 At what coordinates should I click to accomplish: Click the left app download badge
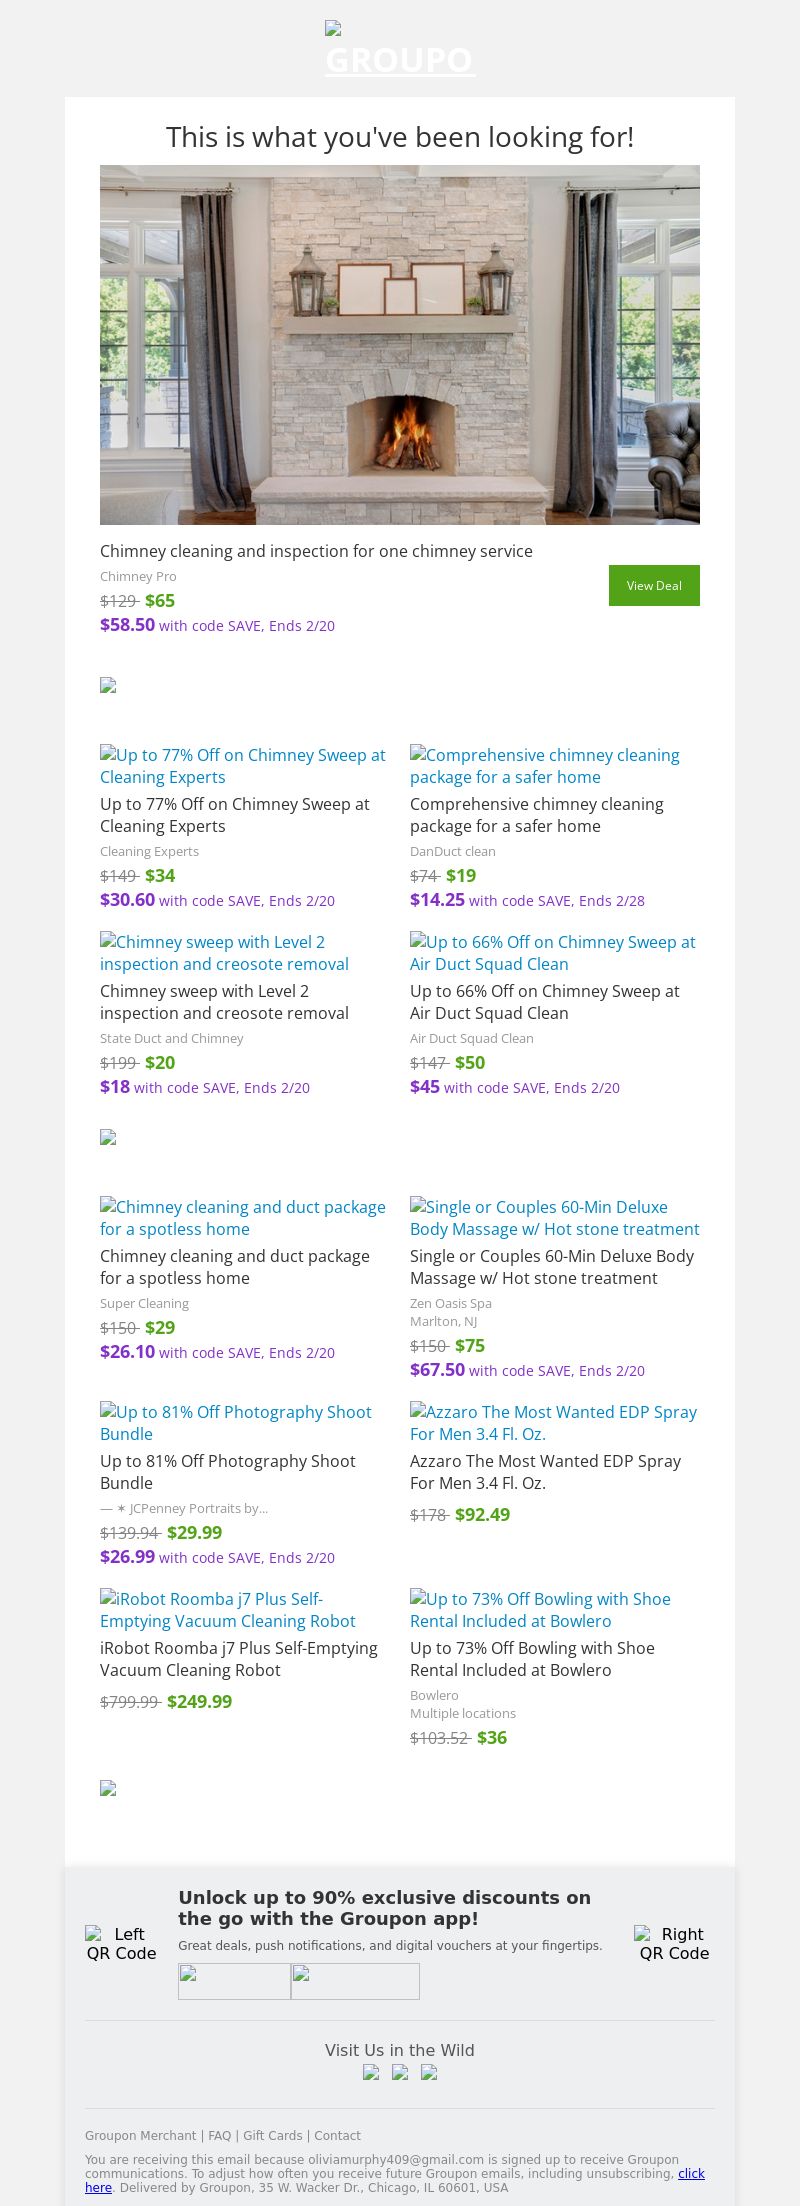(234, 1981)
